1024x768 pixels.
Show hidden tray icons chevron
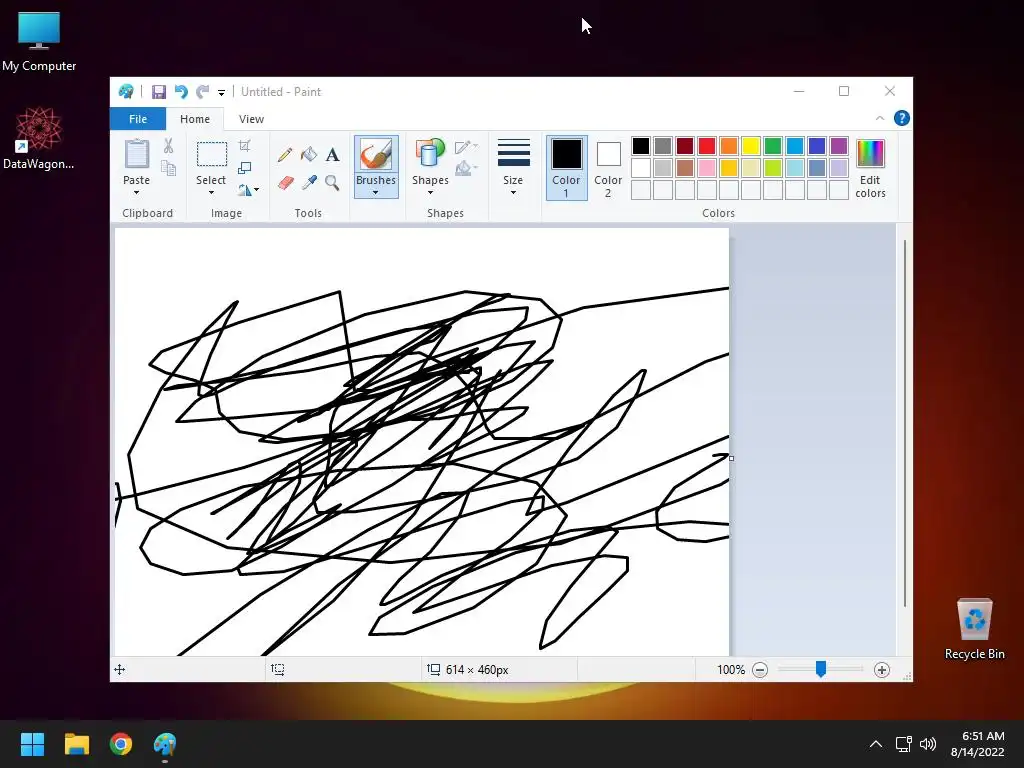pyautogui.click(x=876, y=744)
